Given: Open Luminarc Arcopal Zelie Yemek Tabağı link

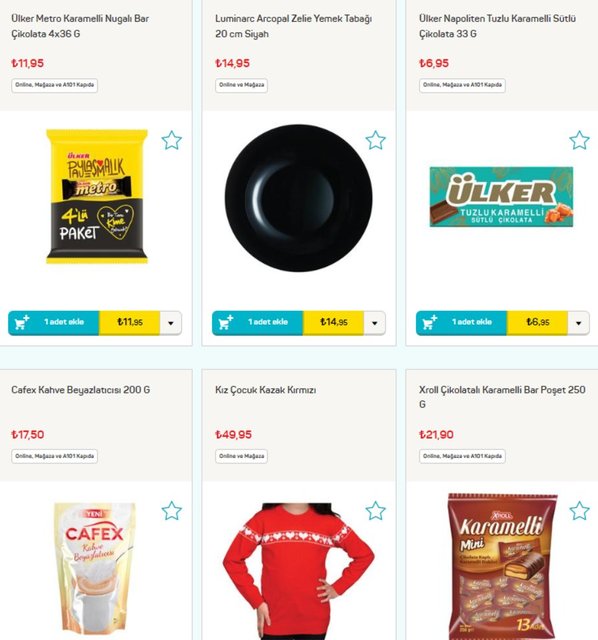Looking at the screenshot, I should pyautogui.click(x=293, y=26).
